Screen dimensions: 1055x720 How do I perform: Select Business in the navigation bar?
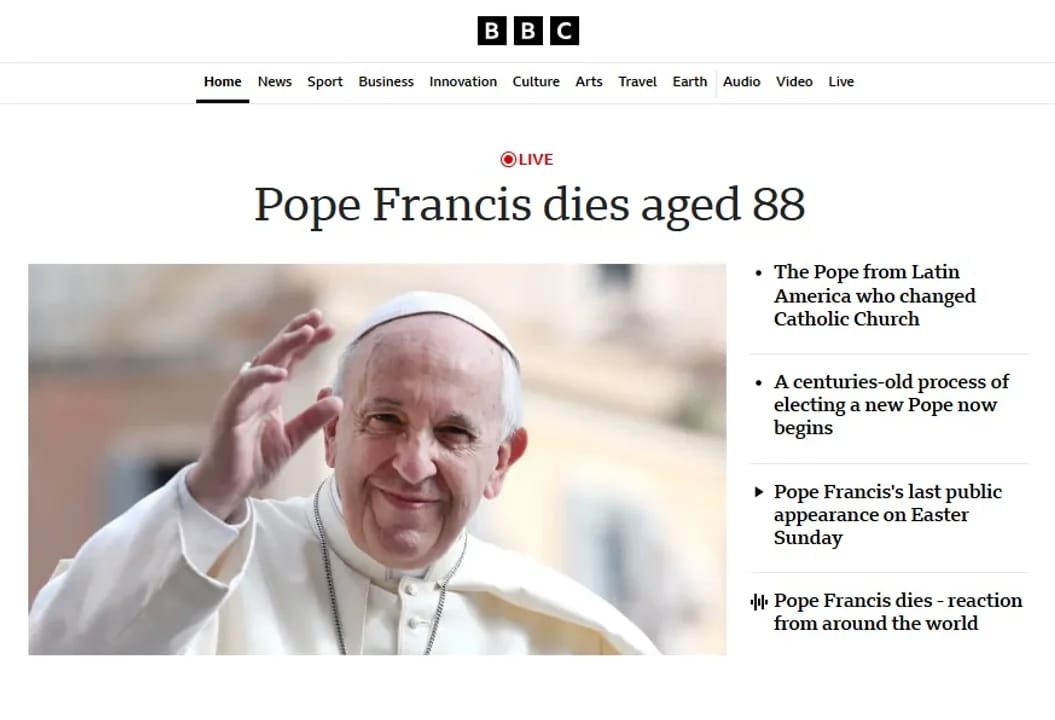pyautogui.click(x=386, y=82)
